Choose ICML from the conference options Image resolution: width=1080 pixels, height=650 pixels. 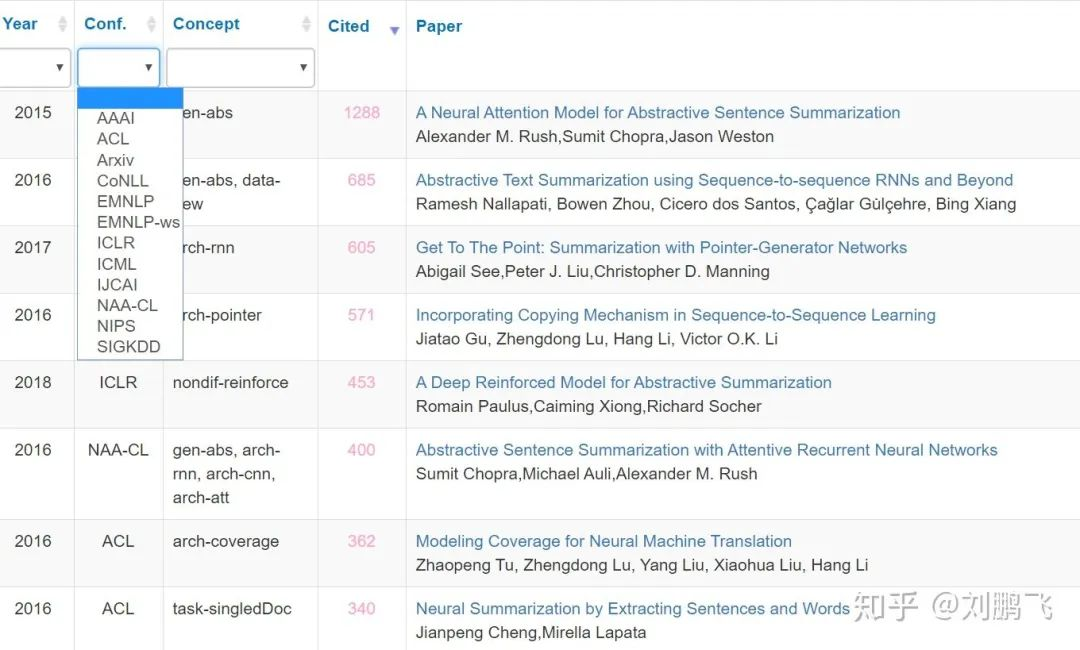coord(116,264)
